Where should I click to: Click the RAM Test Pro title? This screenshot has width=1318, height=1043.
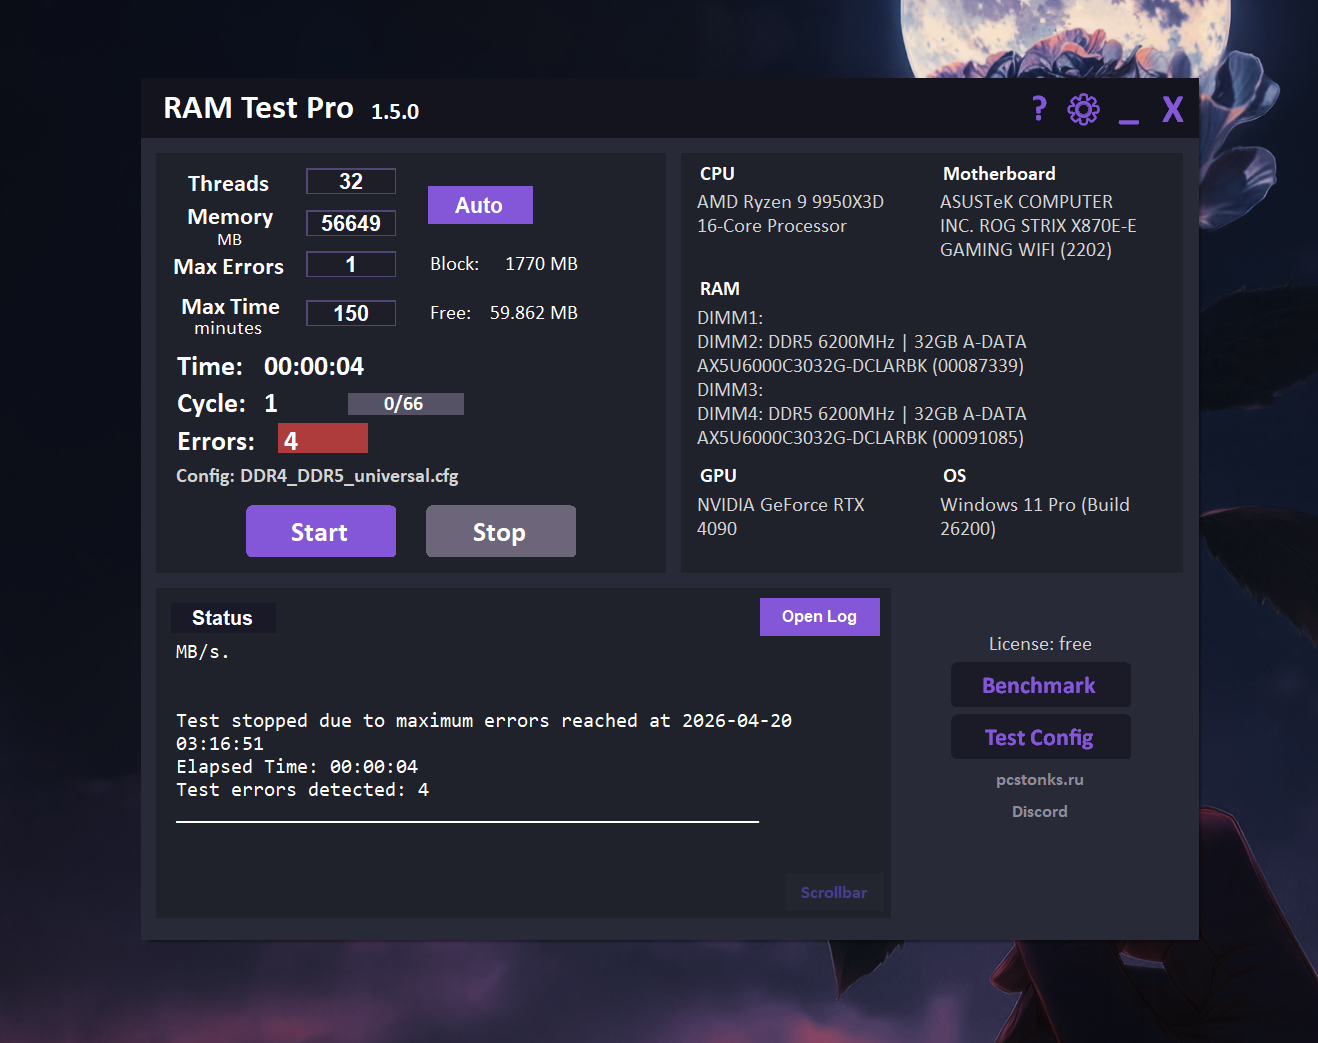tap(258, 108)
